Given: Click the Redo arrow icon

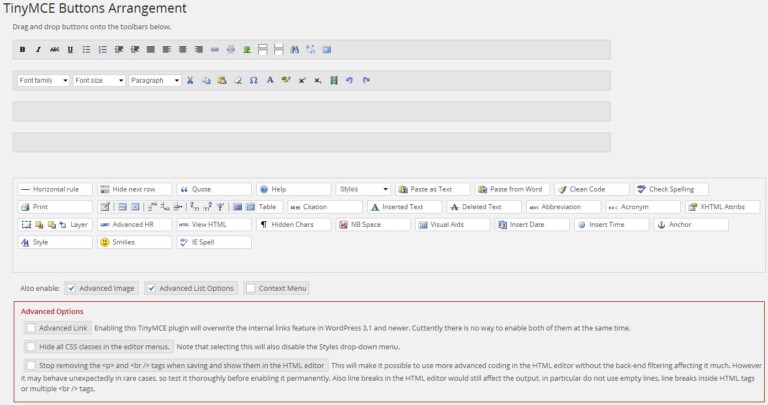Looking at the screenshot, I should pos(366,80).
